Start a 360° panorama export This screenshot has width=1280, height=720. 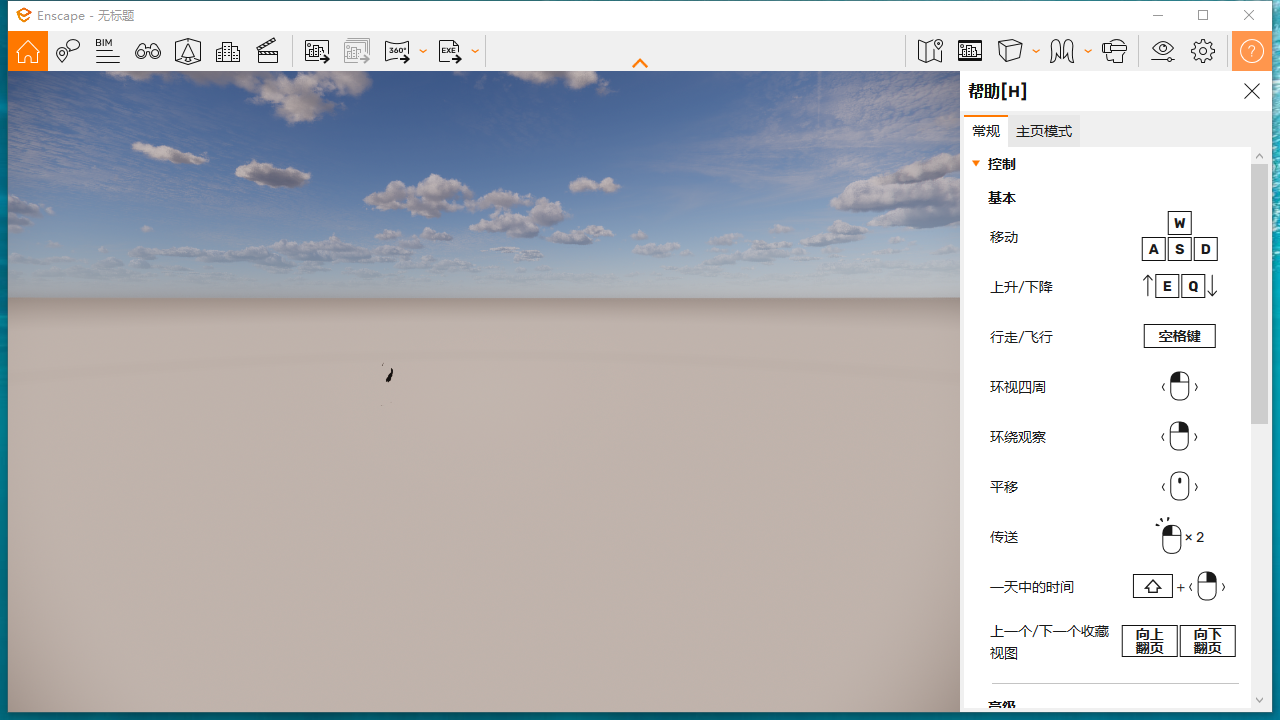coord(399,51)
